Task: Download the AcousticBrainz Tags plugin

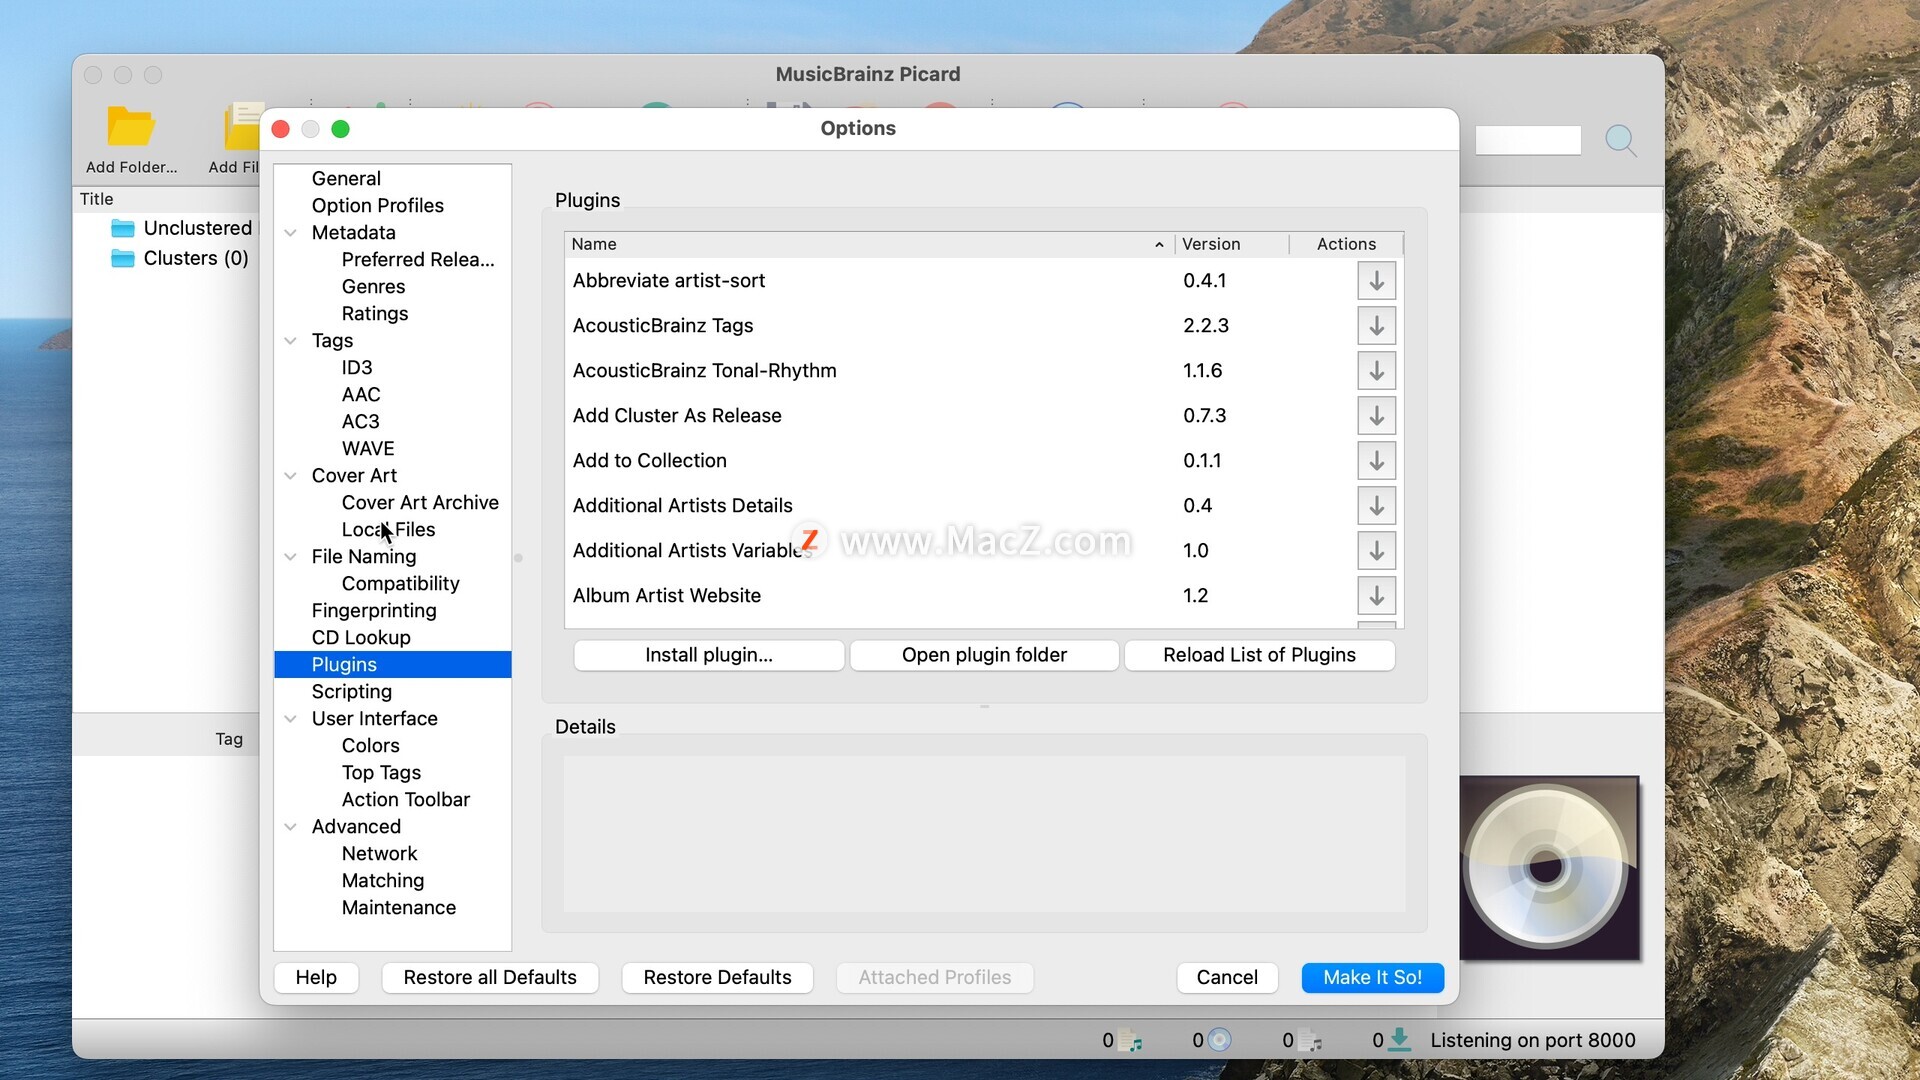Action: tap(1376, 326)
